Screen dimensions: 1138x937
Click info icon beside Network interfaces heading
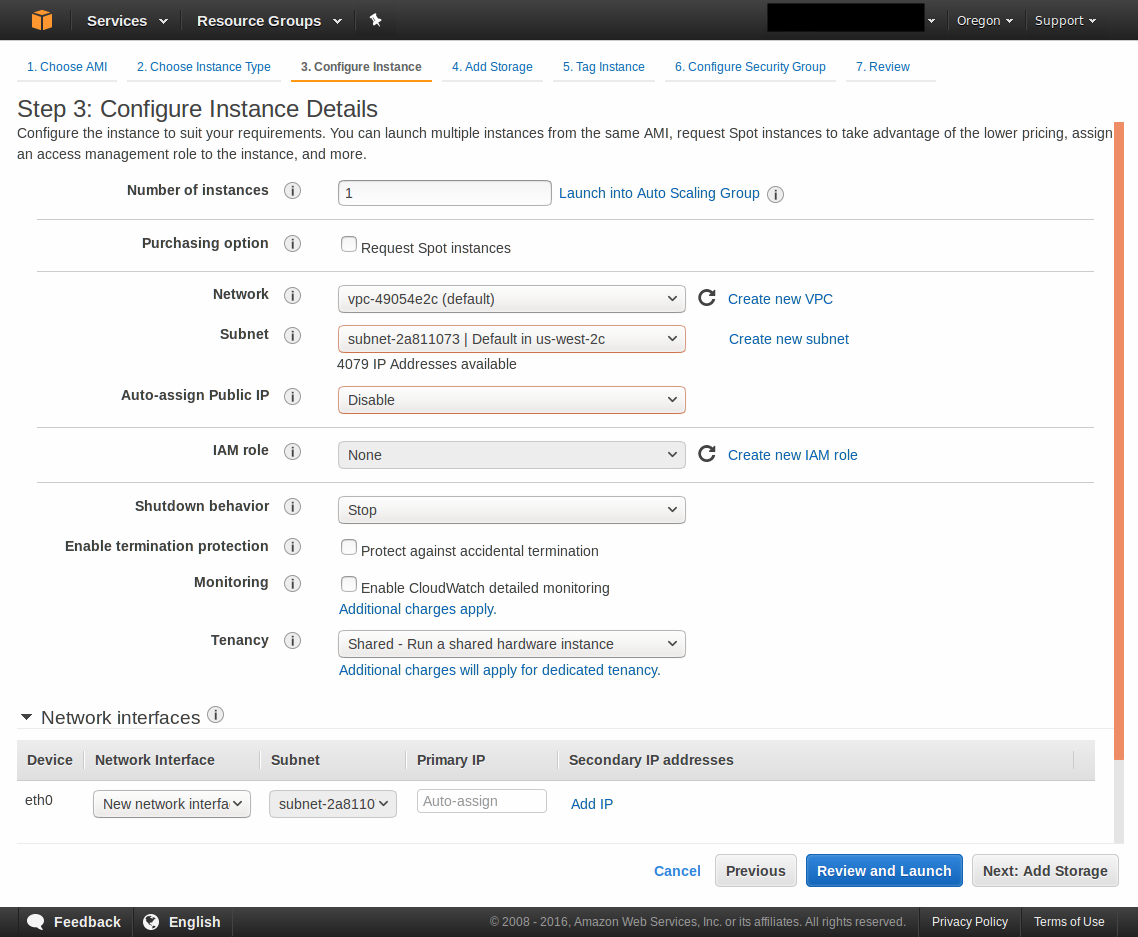click(215, 715)
